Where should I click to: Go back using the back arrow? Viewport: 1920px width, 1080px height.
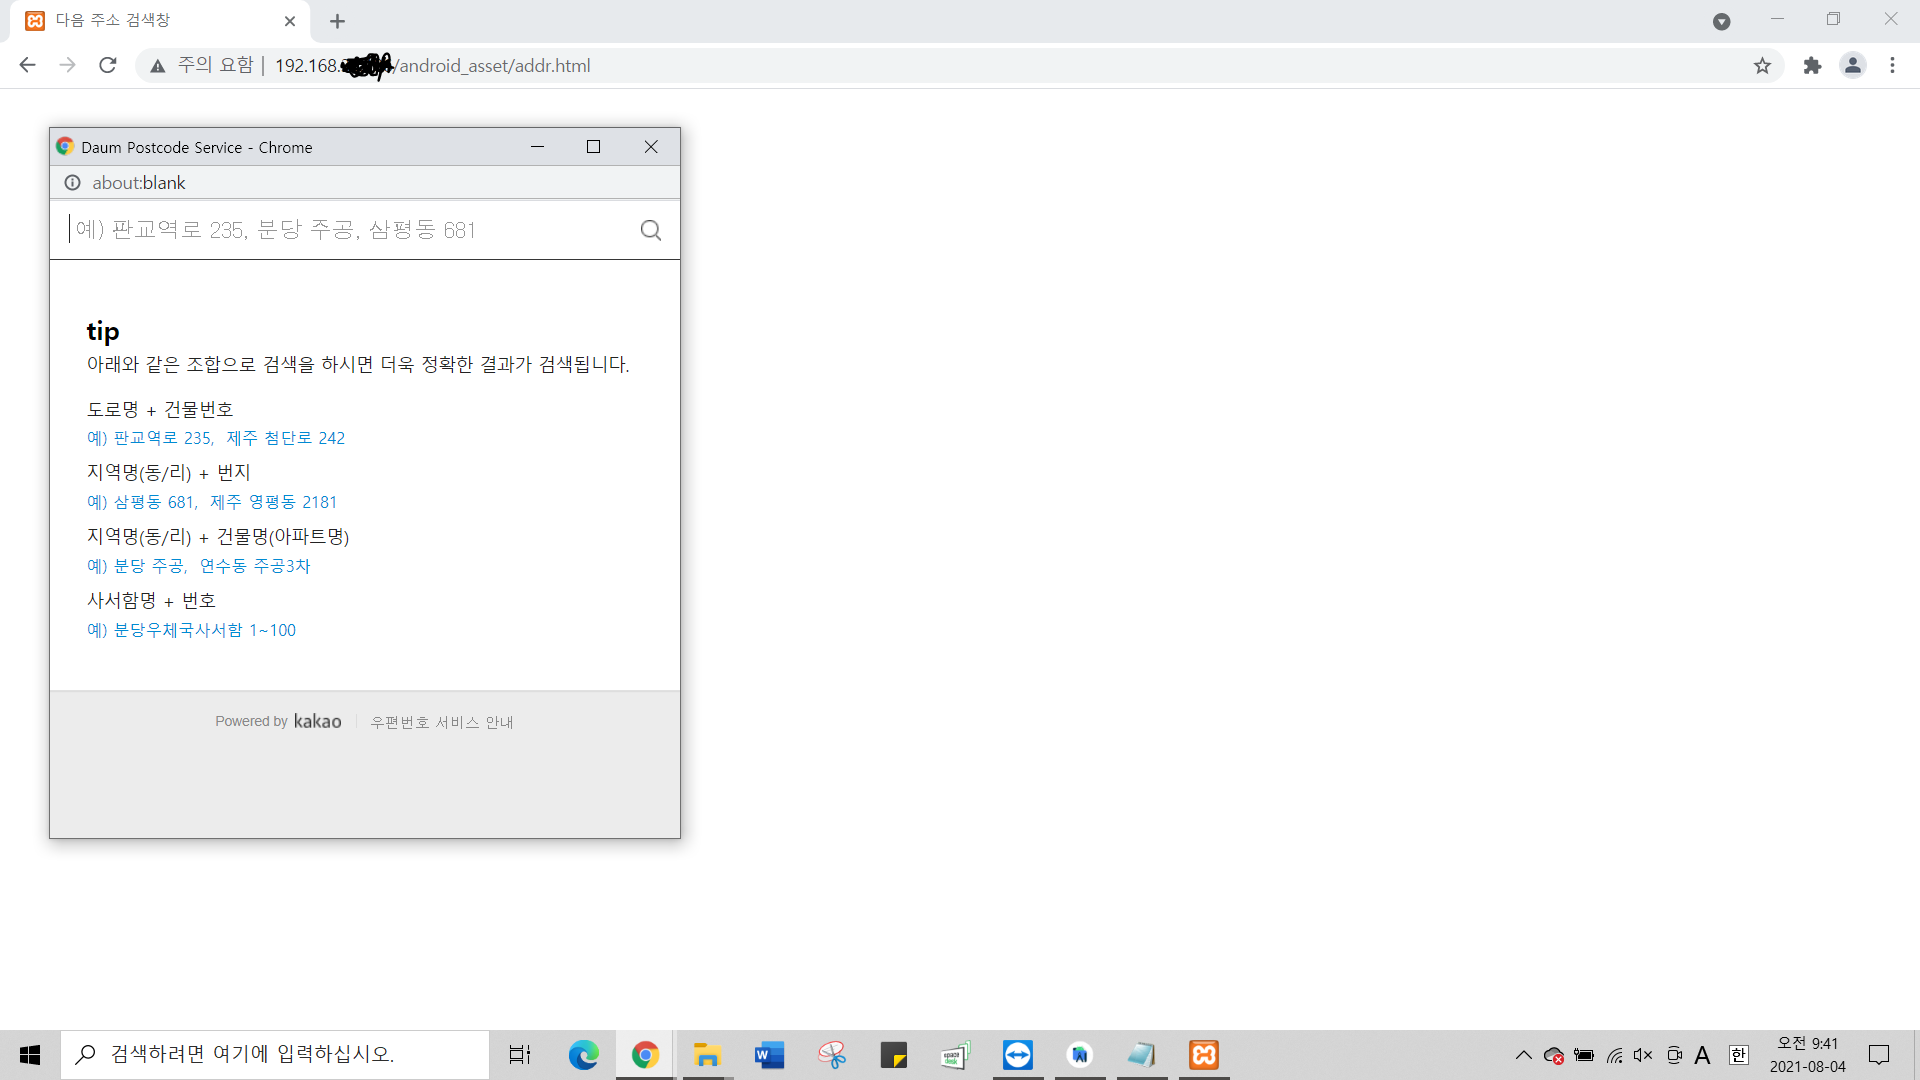tap(27, 65)
